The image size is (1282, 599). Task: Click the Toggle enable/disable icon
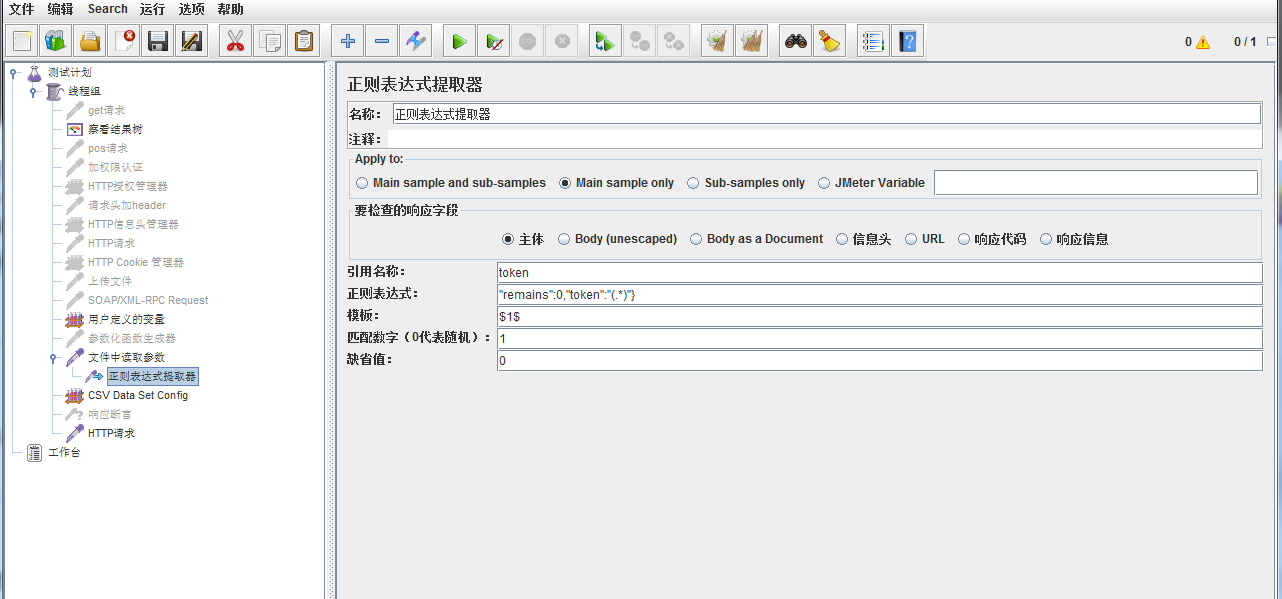pyautogui.click(x=416, y=41)
